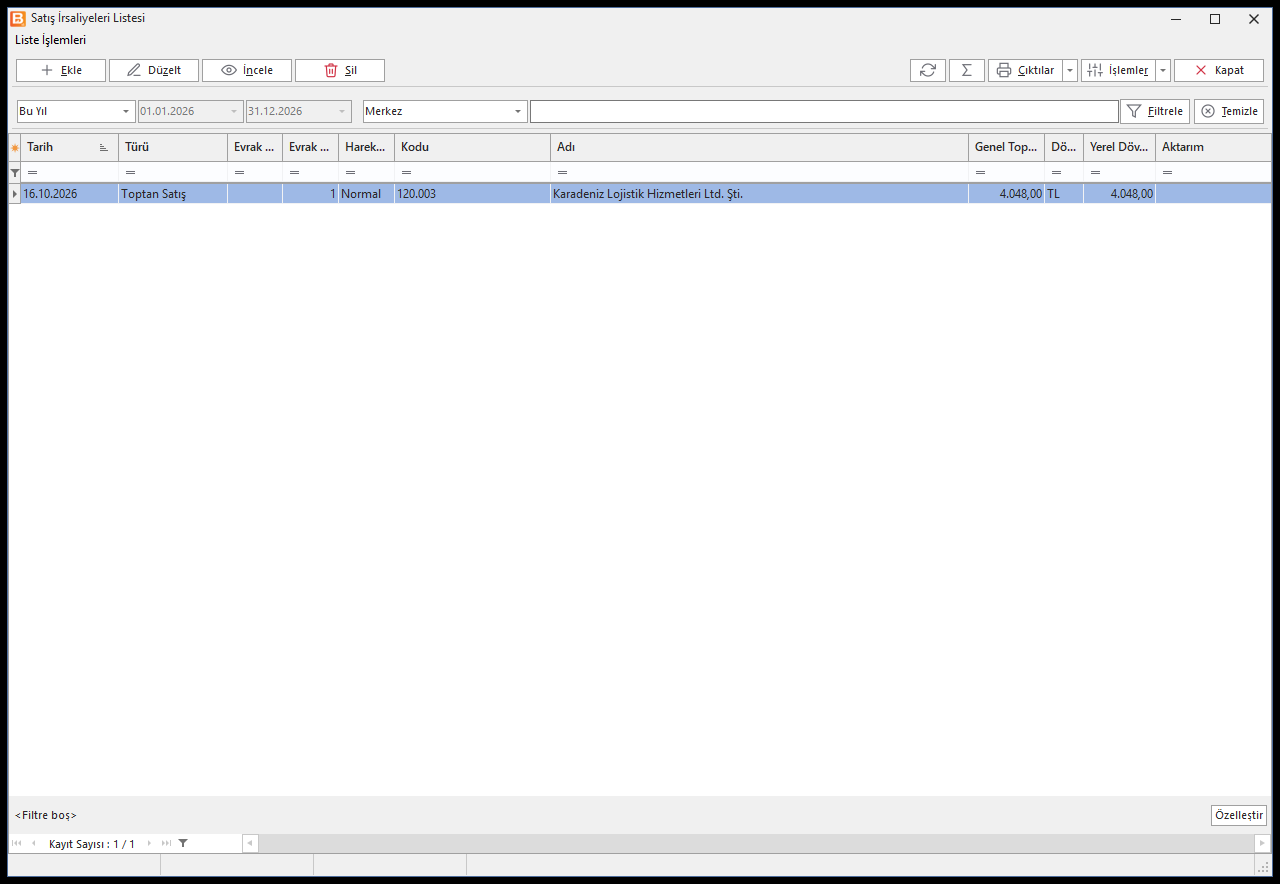
Task: Click the sigma totals icon
Action: [x=966, y=70]
